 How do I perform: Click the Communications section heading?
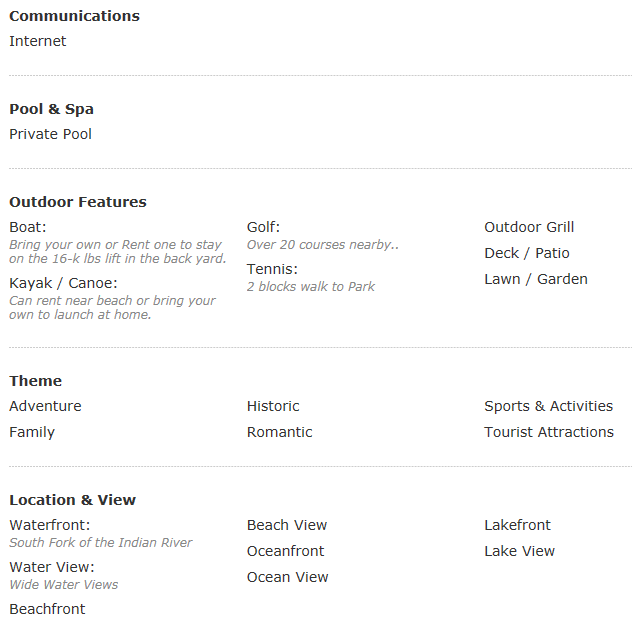[75, 16]
